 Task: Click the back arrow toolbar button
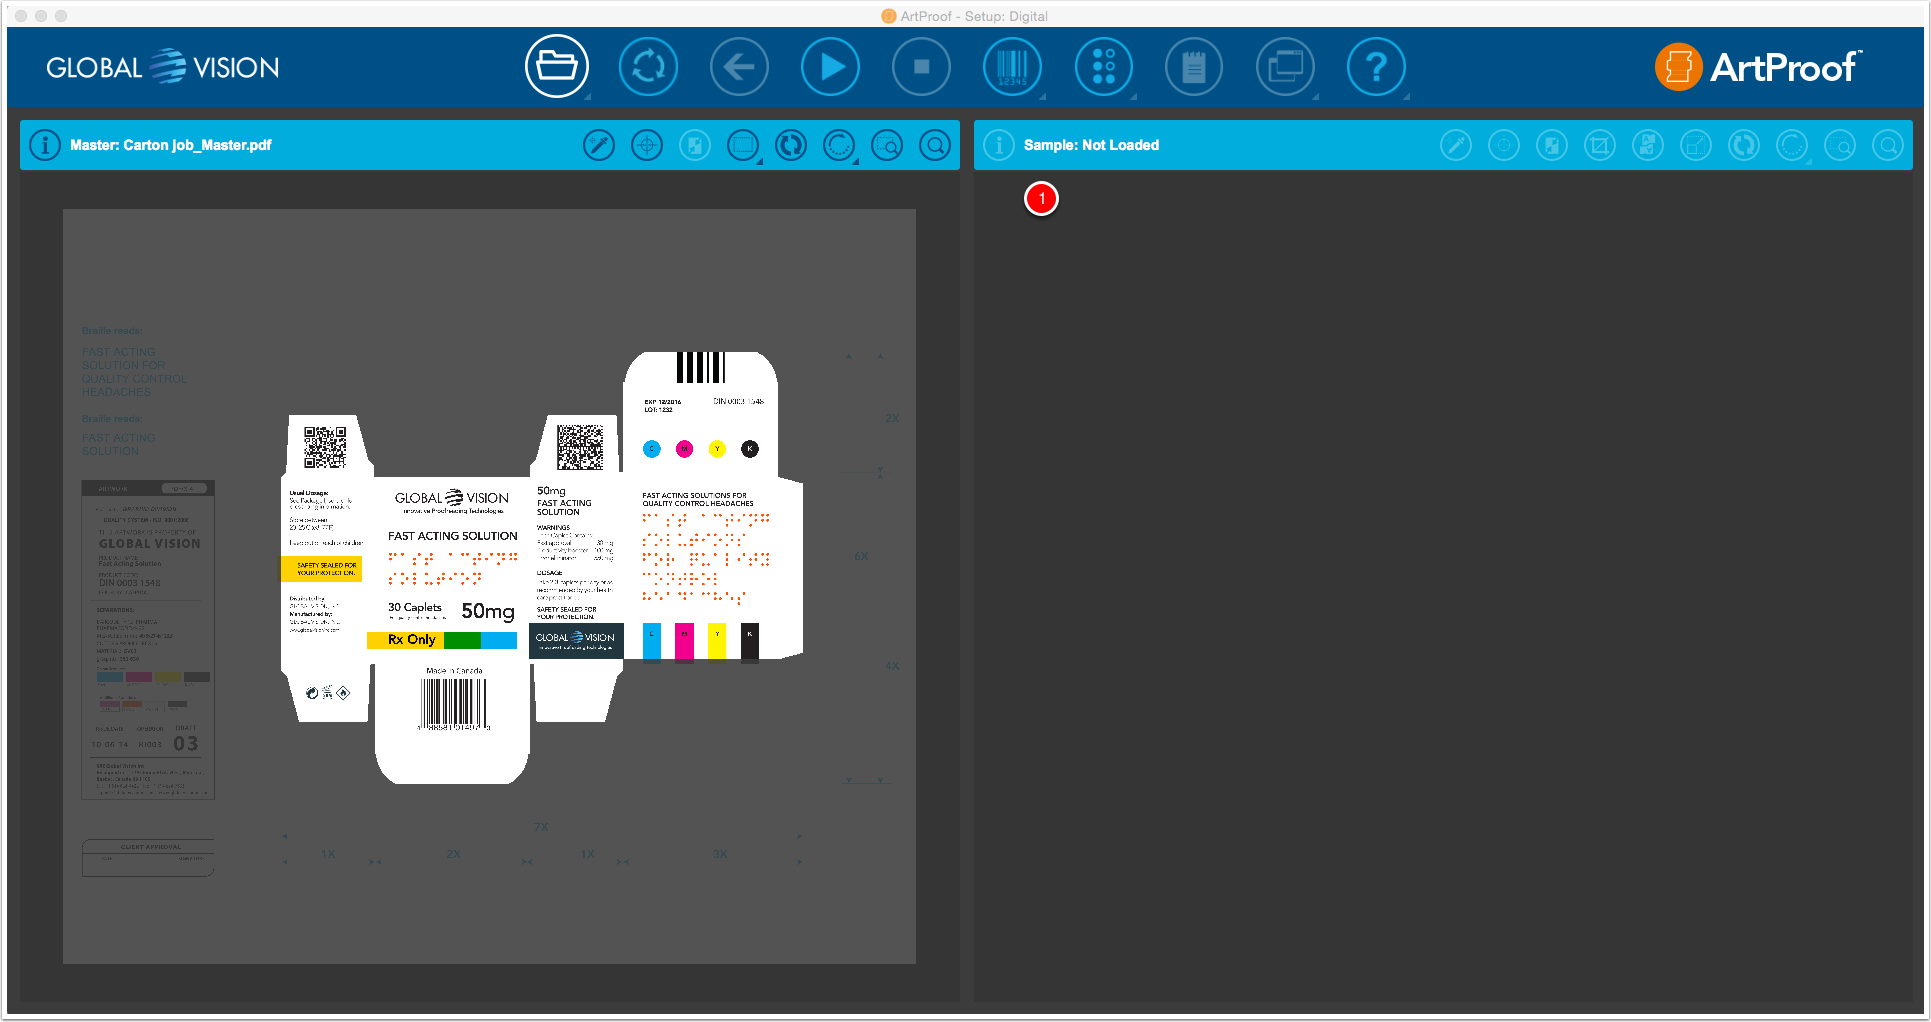click(x=739, y=67)
